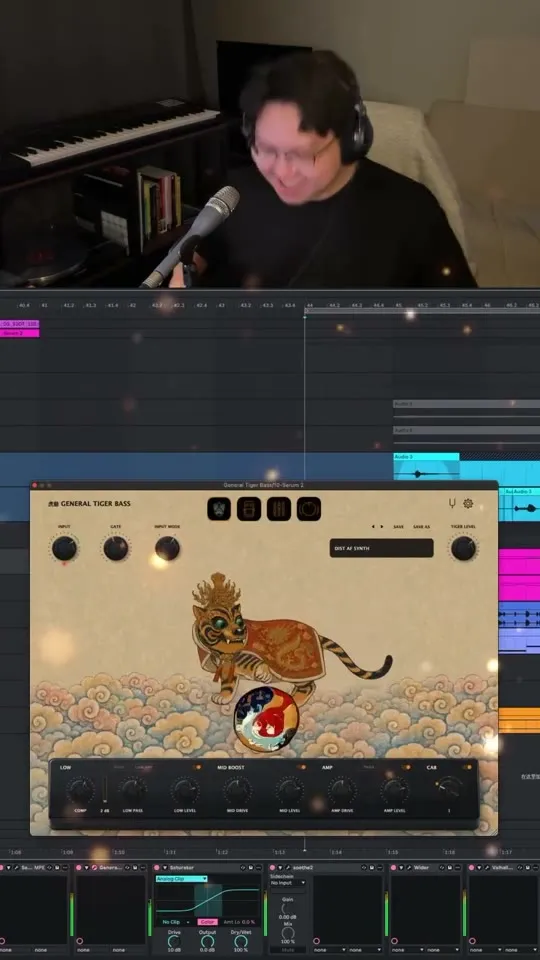Toggle the Saturator Color button
The width and height of the screenshot is (540, 960).
(208, 921)
